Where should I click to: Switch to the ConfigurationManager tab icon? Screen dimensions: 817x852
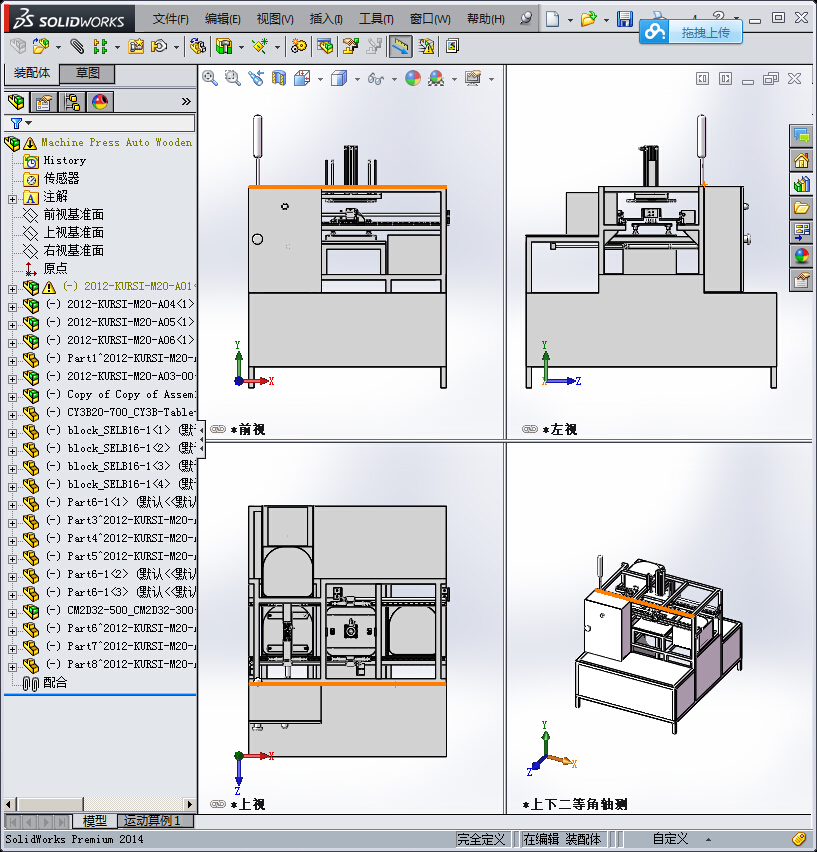coord(72,102)
